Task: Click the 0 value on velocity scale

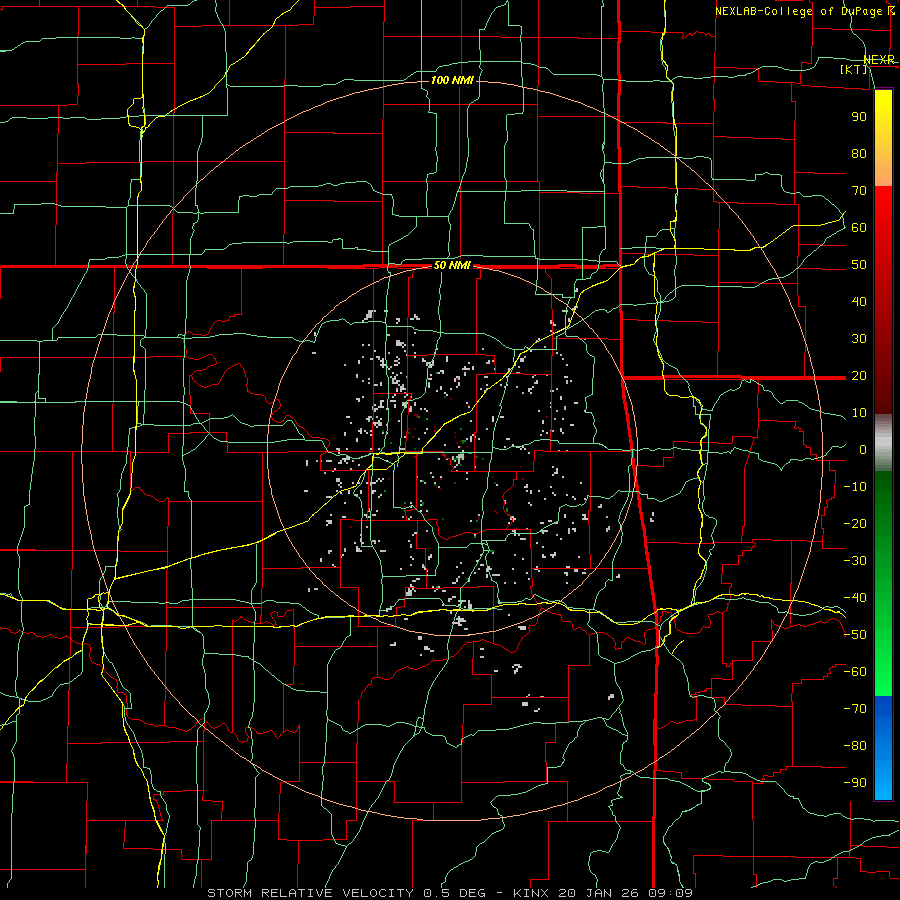Action: [863, 450]
